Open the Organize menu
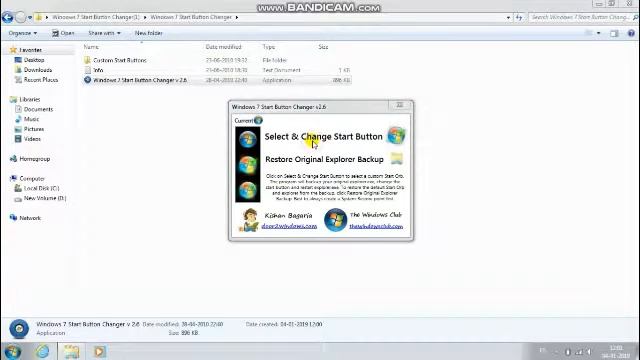This screenshot has width=640, height=360. click(x=22, y=33)
